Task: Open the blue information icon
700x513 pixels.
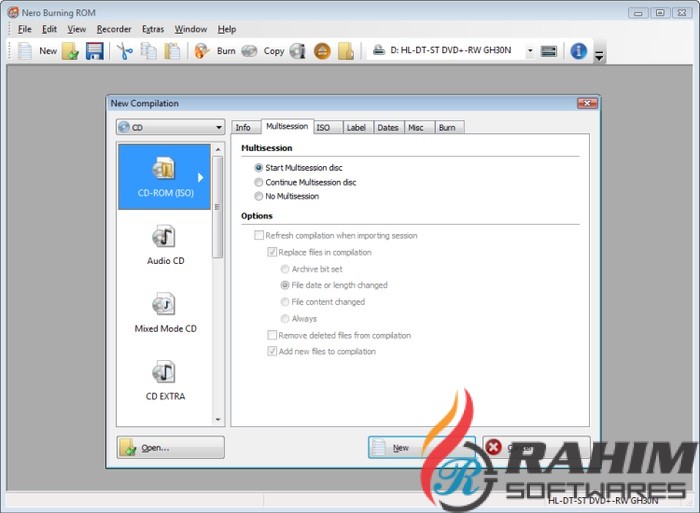Action: coord(579,51)
